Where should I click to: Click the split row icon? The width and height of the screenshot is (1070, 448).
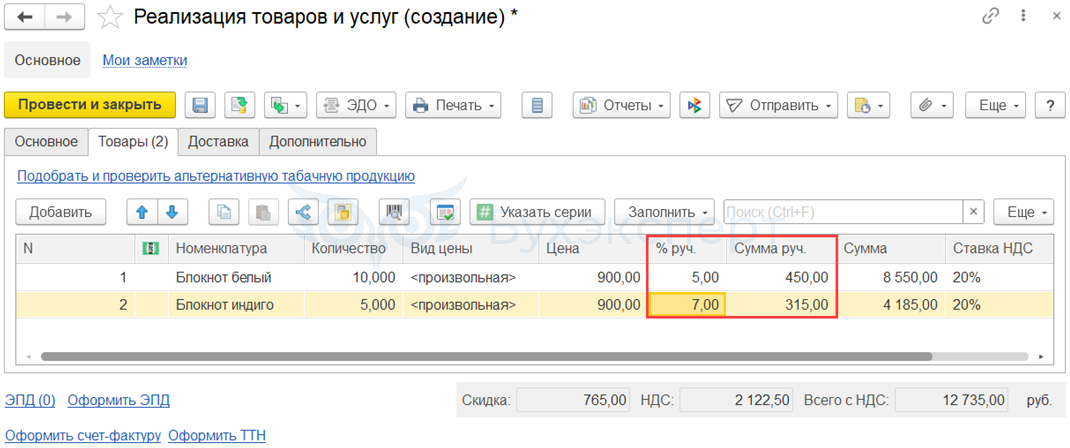pyautogui.click(x=303, y=212)
